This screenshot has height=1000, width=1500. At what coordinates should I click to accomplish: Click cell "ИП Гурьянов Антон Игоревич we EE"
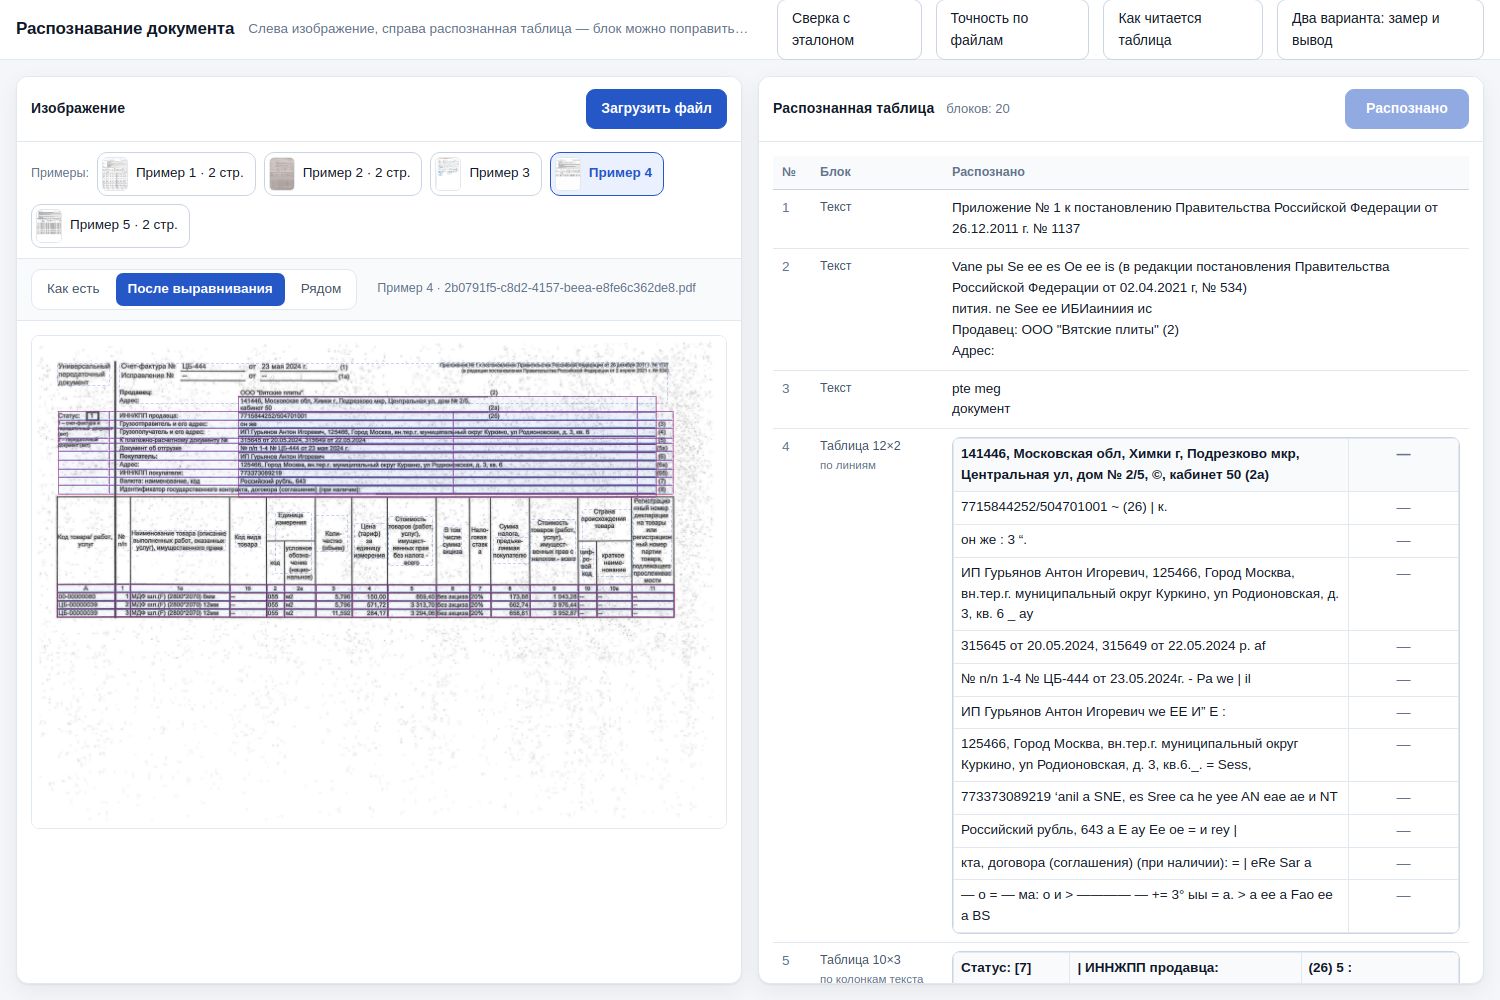tap(1150, 712)
